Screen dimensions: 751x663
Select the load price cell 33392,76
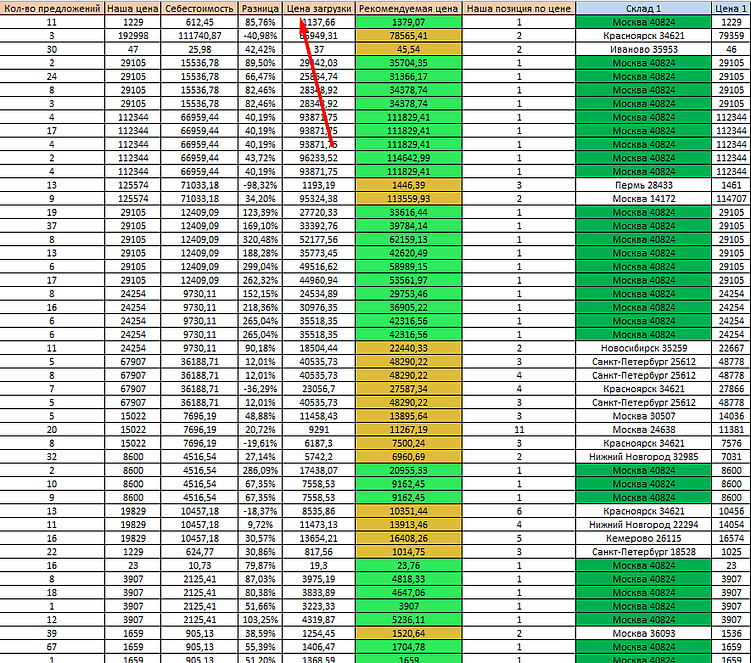pyautogui.click(x=319, y=226)
